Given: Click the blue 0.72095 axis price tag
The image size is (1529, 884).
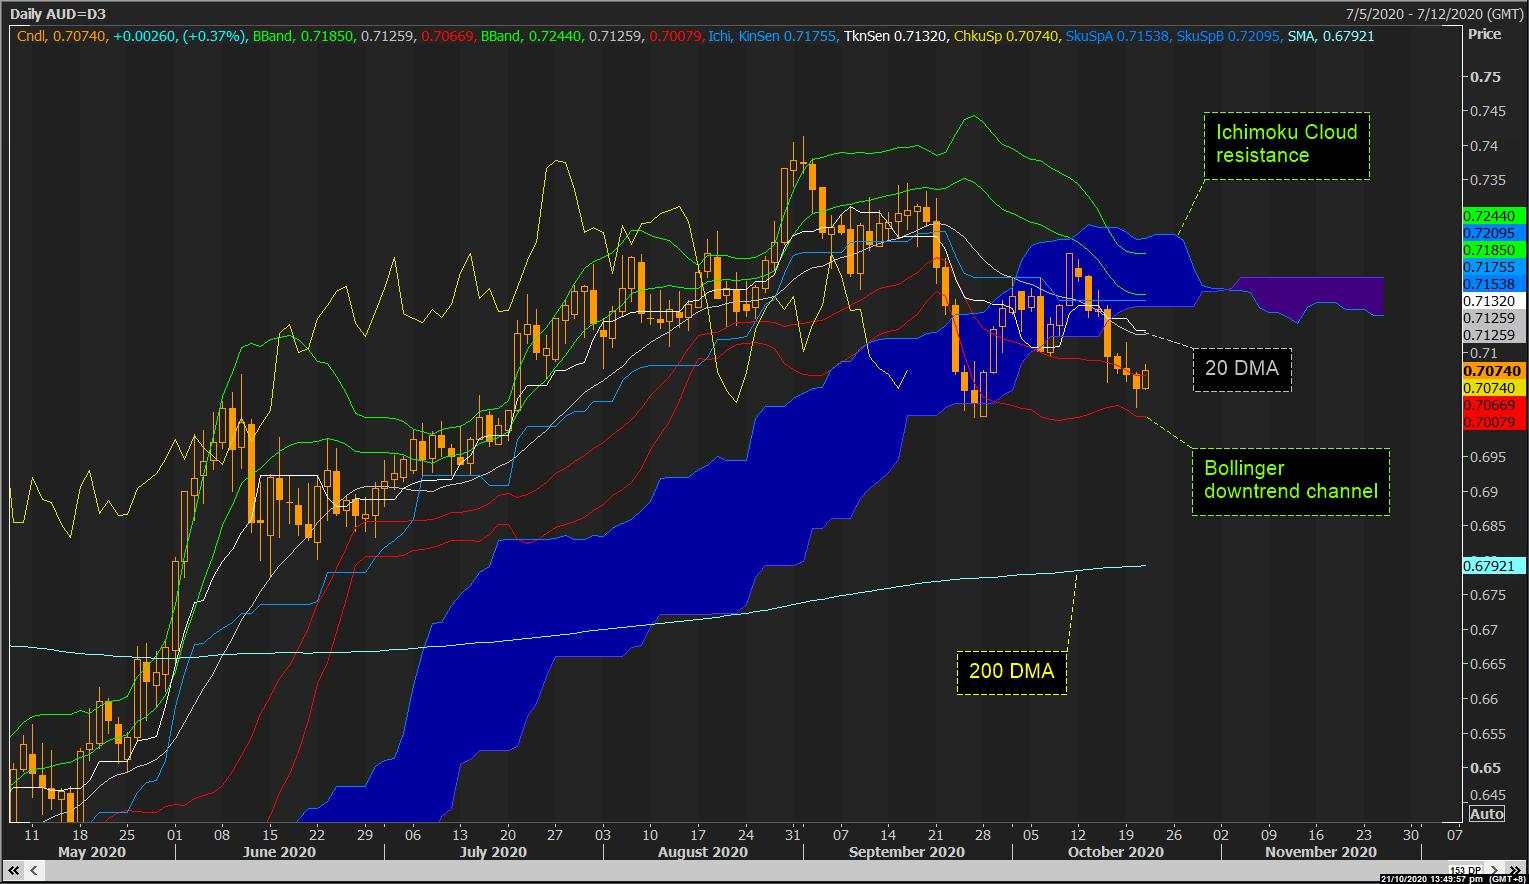Looking at the screenshot, I should coord(1494,233).
